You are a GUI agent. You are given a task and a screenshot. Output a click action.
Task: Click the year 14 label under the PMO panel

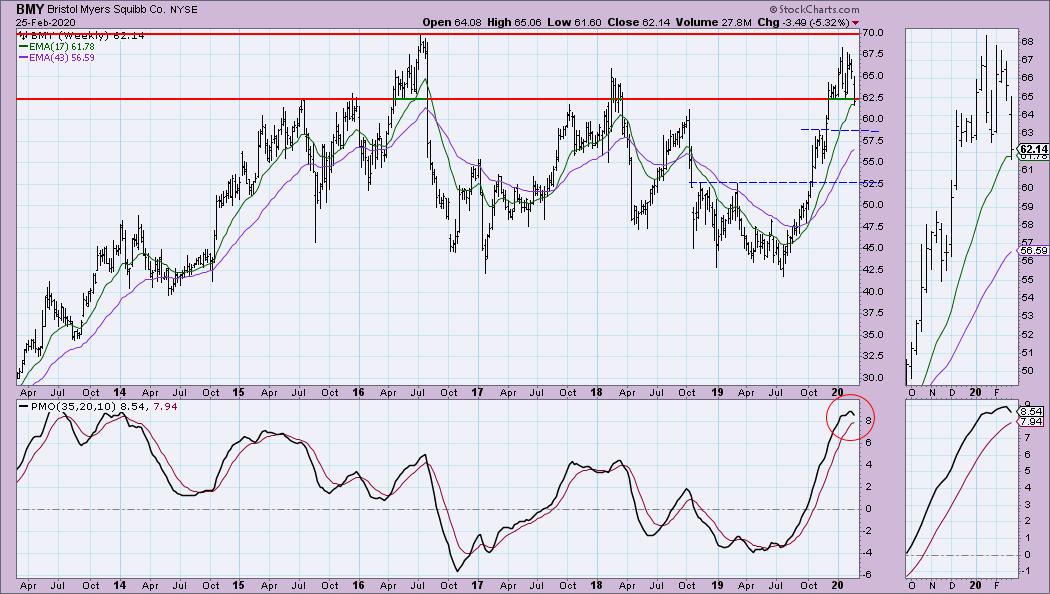click(x=119, y=585)
